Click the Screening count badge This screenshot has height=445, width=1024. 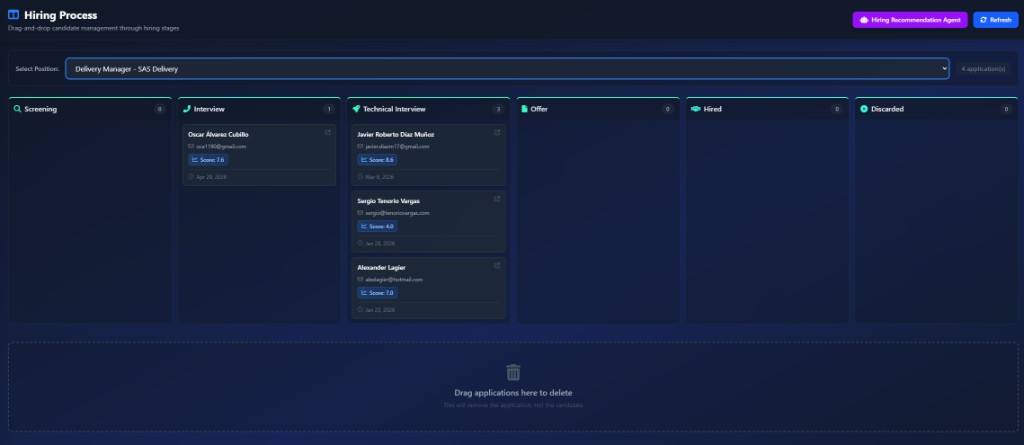[159, 109]
